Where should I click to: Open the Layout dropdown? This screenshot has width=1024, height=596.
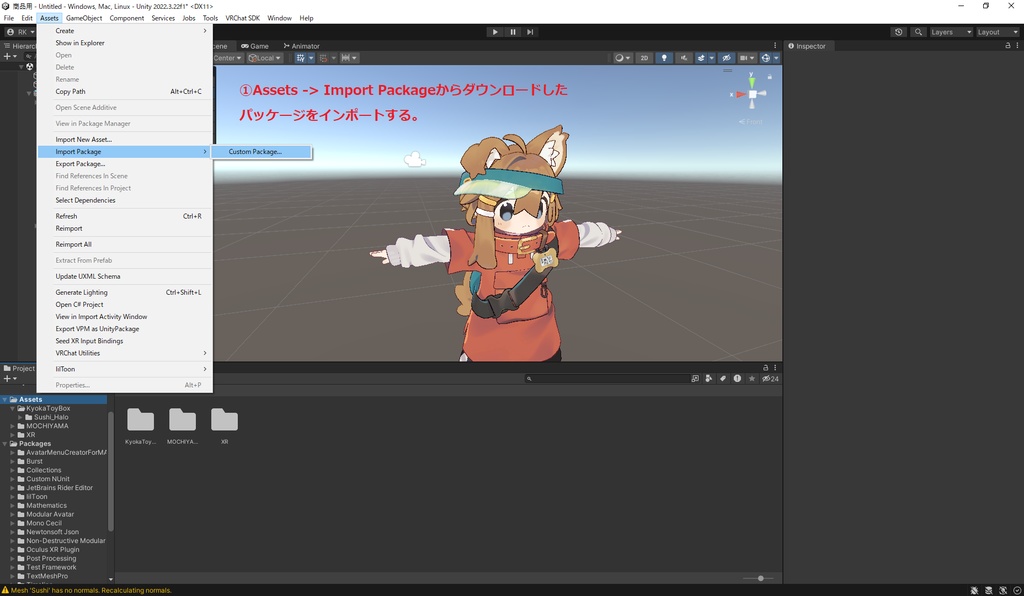pos(997,32)
